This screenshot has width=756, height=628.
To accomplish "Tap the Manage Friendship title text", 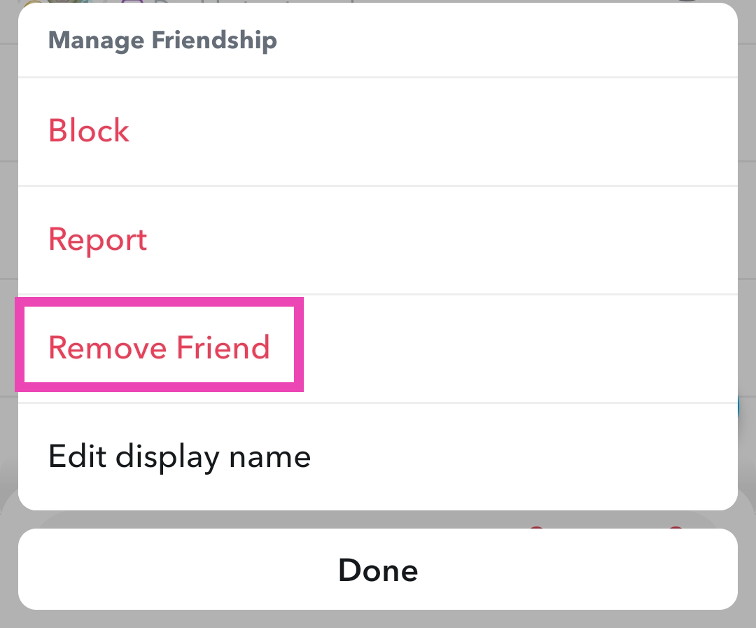I will point(163,41).
